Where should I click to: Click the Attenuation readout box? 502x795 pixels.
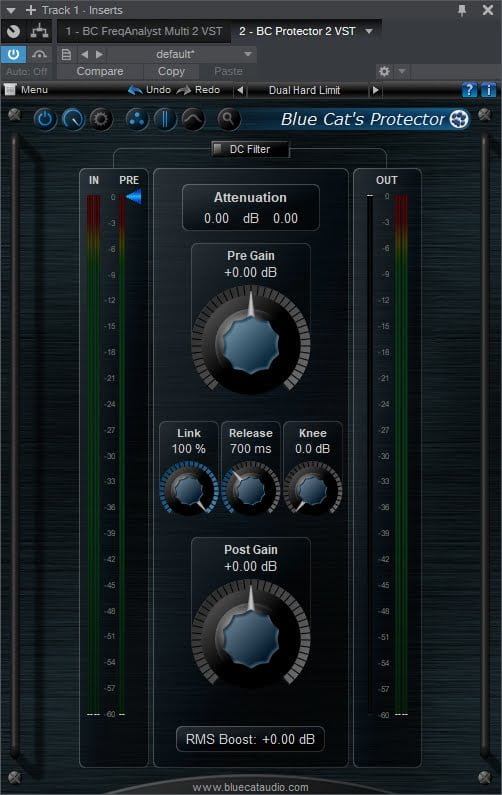click(x=250, y=207)
